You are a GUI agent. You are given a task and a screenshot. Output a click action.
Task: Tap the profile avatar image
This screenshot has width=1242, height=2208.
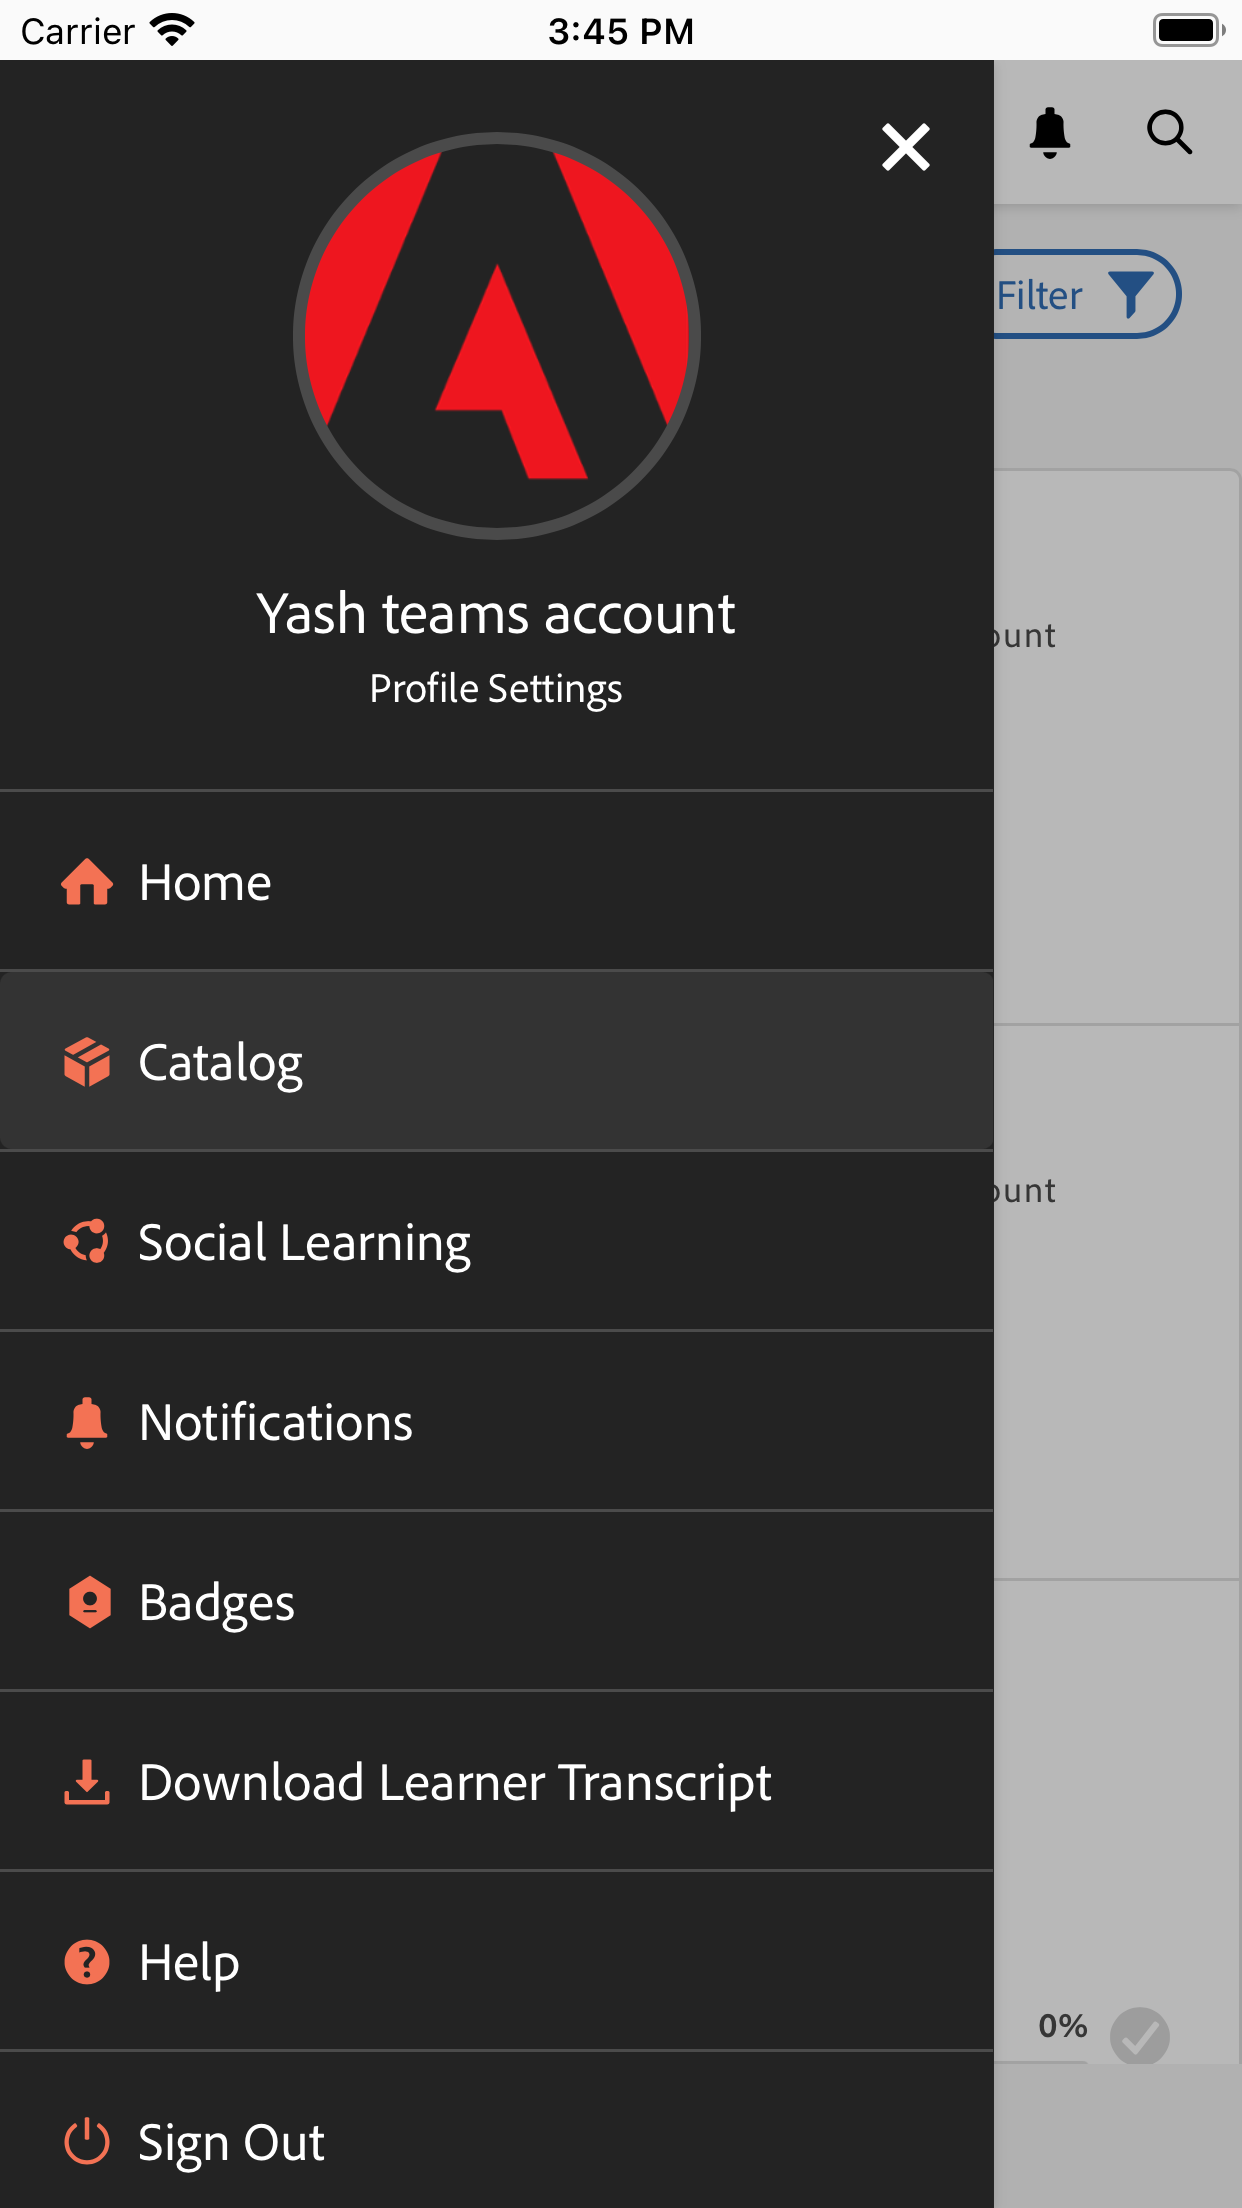click(x=497, y=336)
